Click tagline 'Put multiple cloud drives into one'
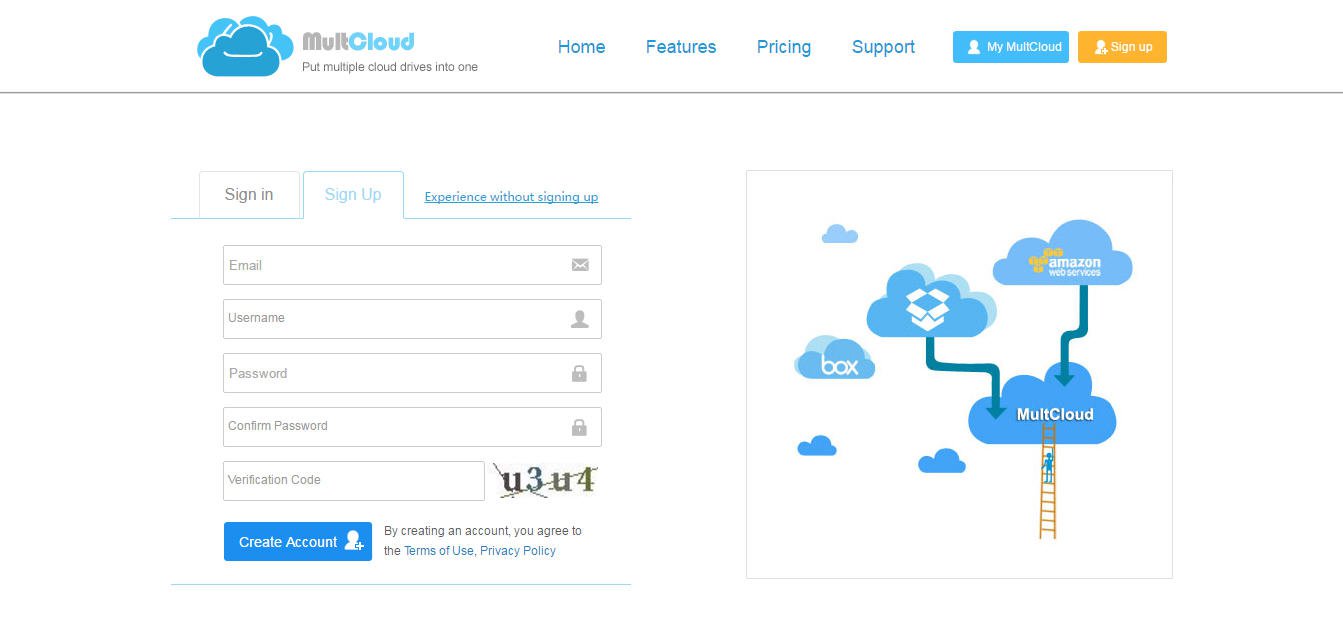1343x643 pixels. point(390,67)
